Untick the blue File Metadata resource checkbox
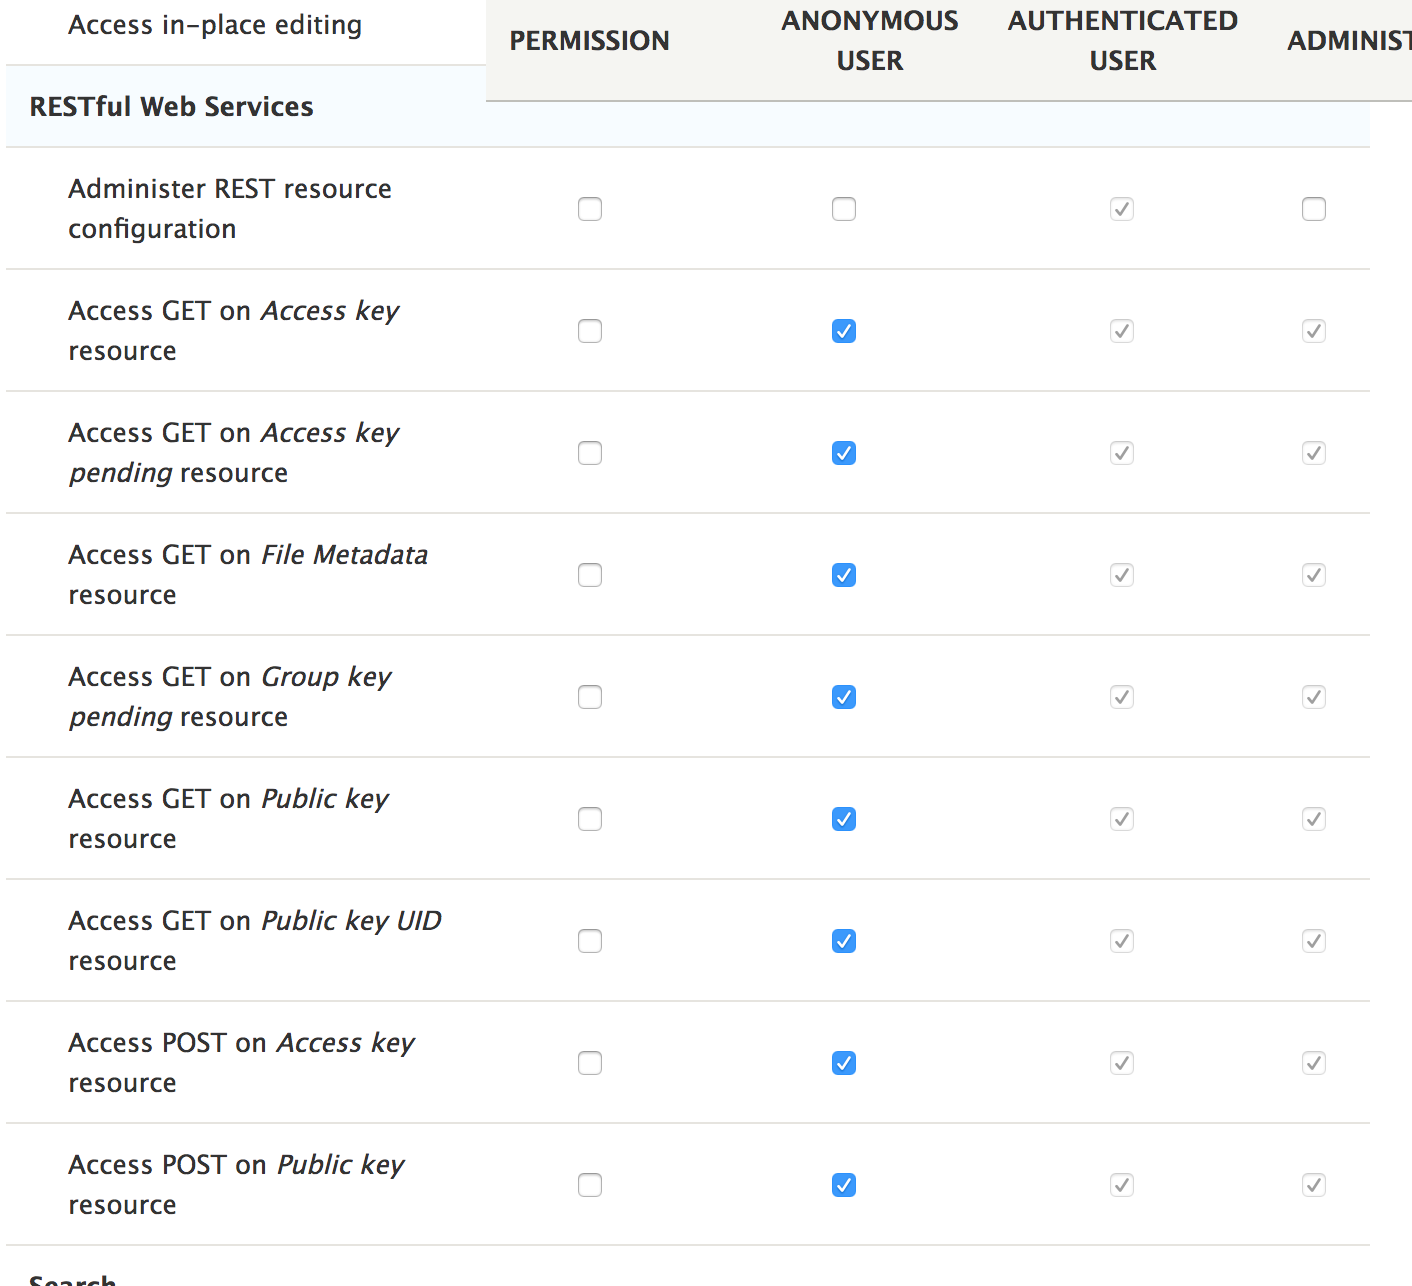1412x1286 pixels. click(844, 575)
